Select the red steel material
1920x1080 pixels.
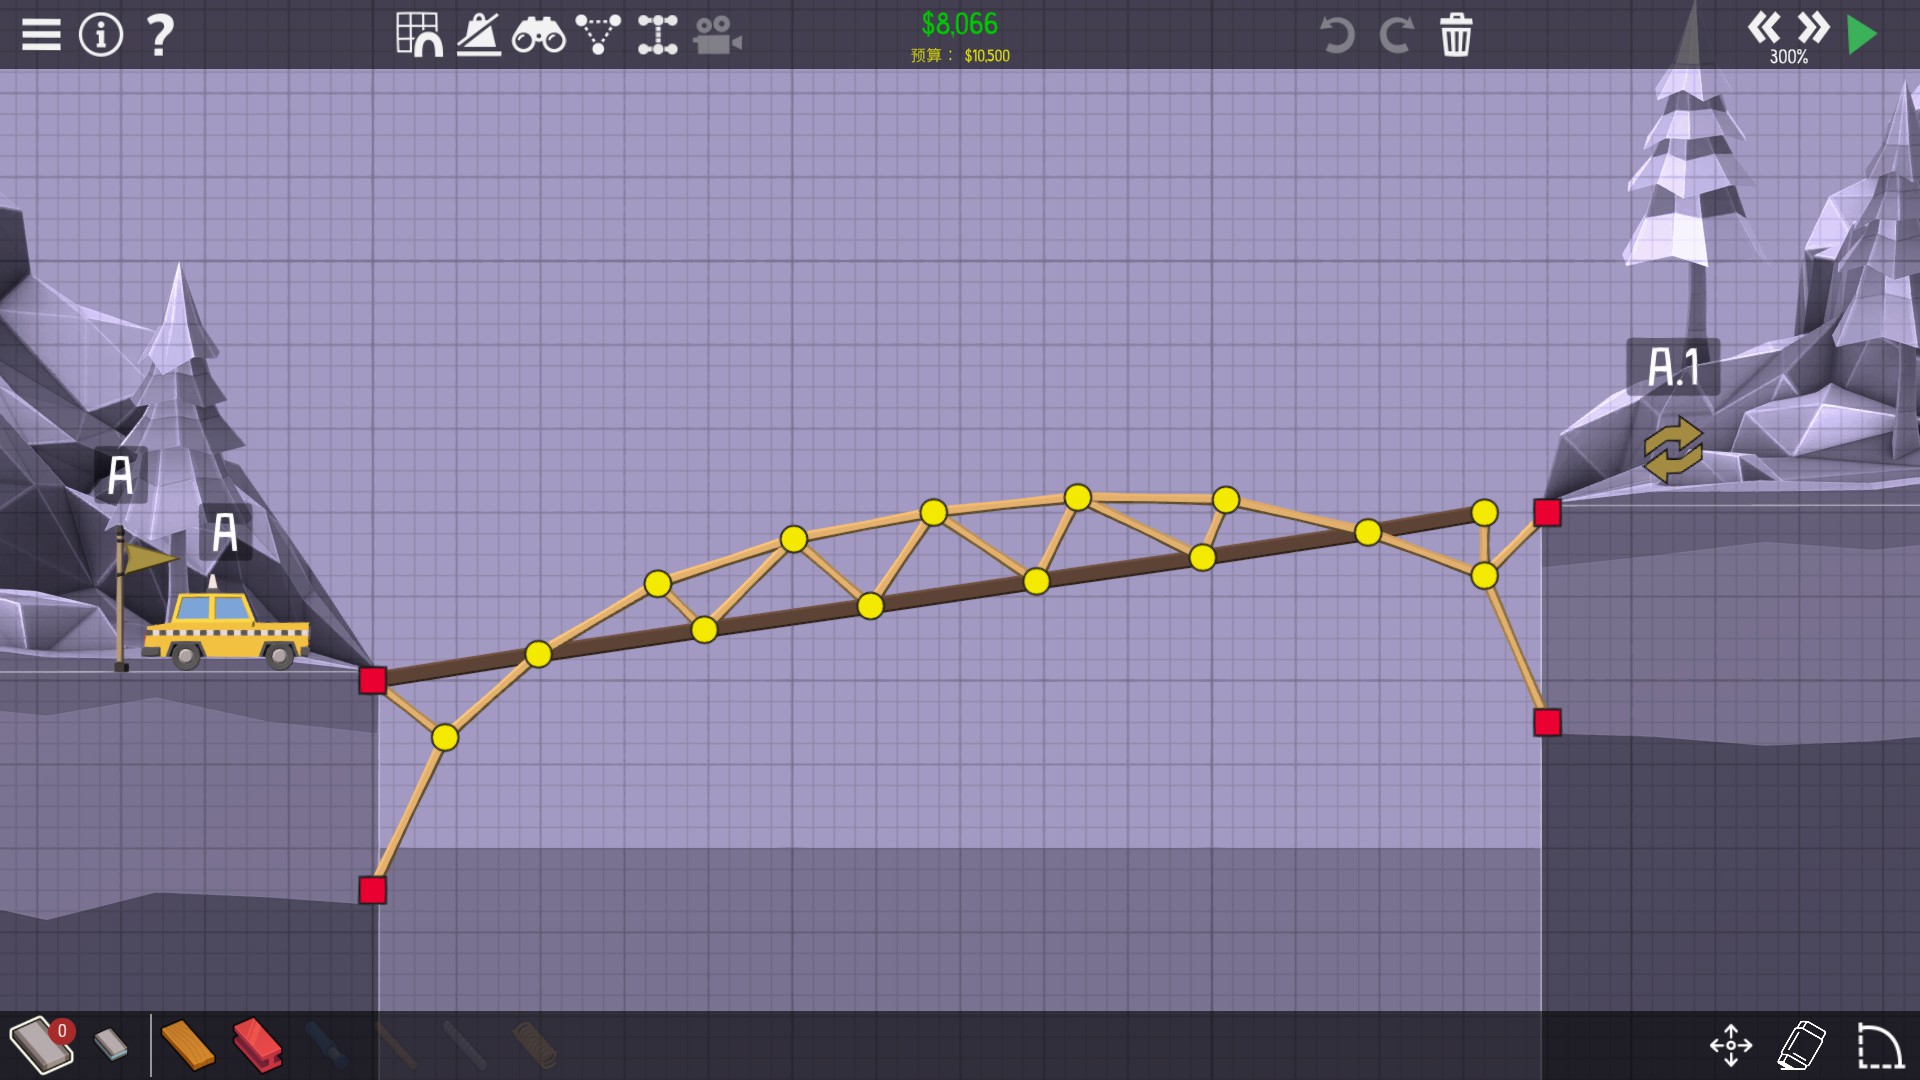pos(257,1045)
